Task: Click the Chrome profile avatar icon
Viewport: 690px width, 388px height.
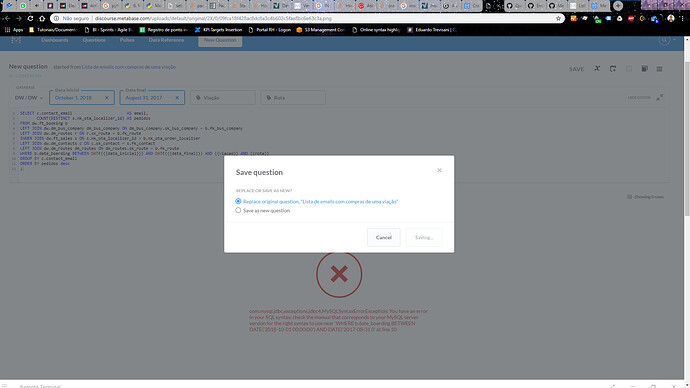Action: point(671,18)
